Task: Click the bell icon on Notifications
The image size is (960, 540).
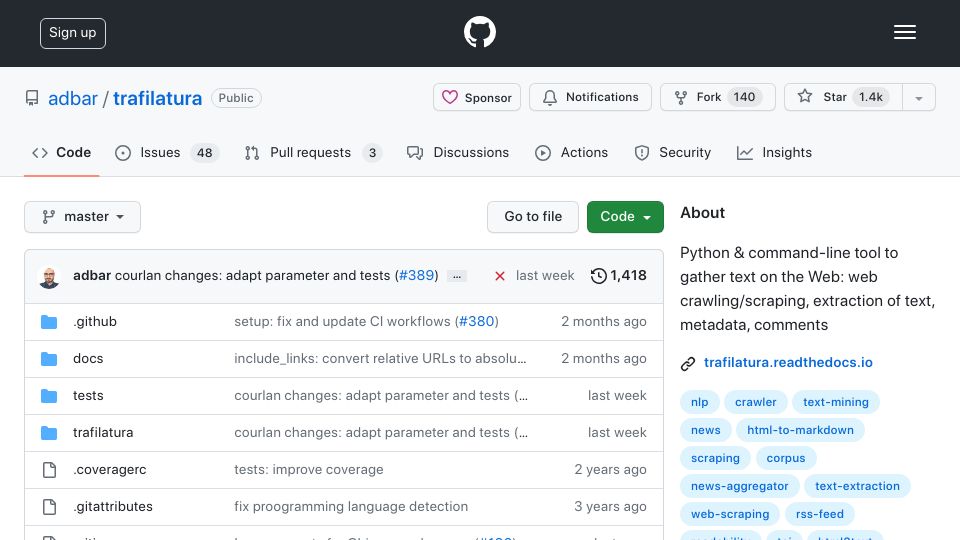Action: click(550, 97)
